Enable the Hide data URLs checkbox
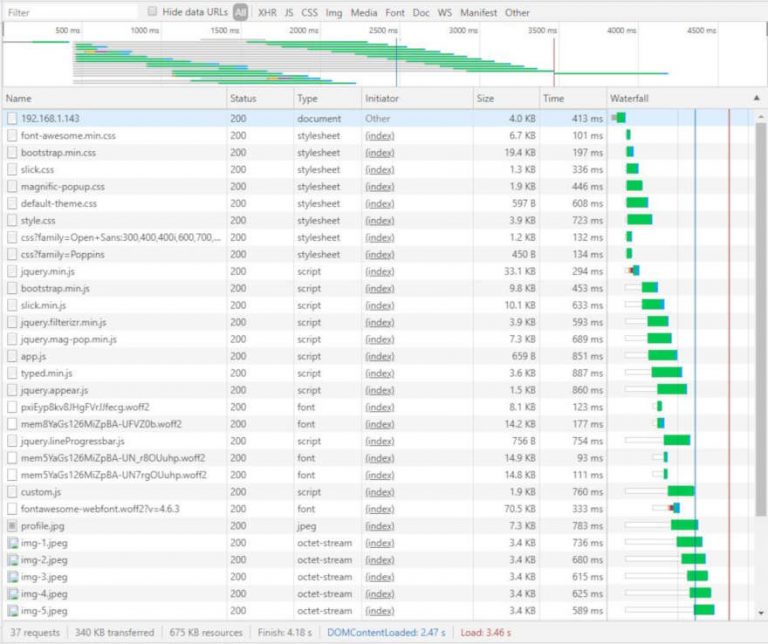This screenshot has width=768, height=644. pos(152,12)
